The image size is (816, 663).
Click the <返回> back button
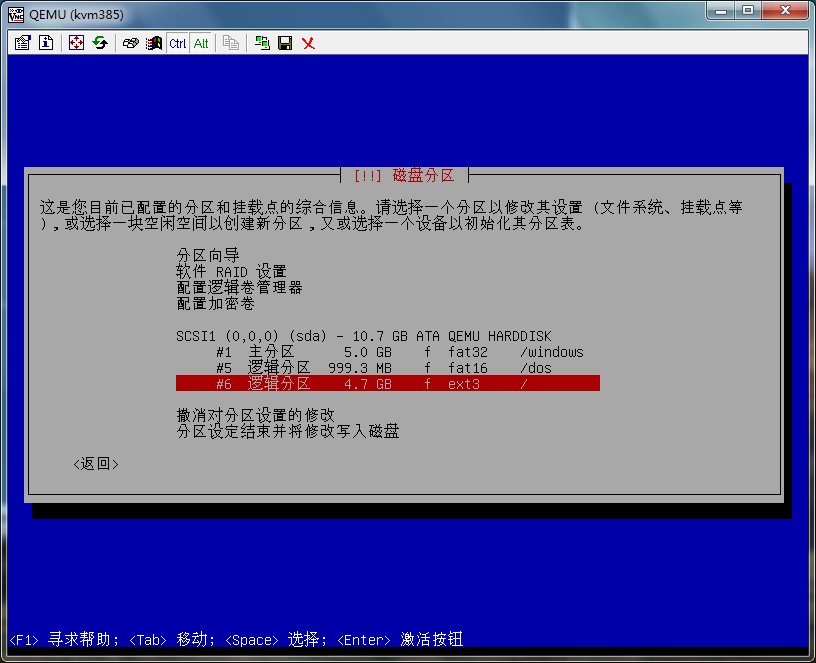point(96,464)
